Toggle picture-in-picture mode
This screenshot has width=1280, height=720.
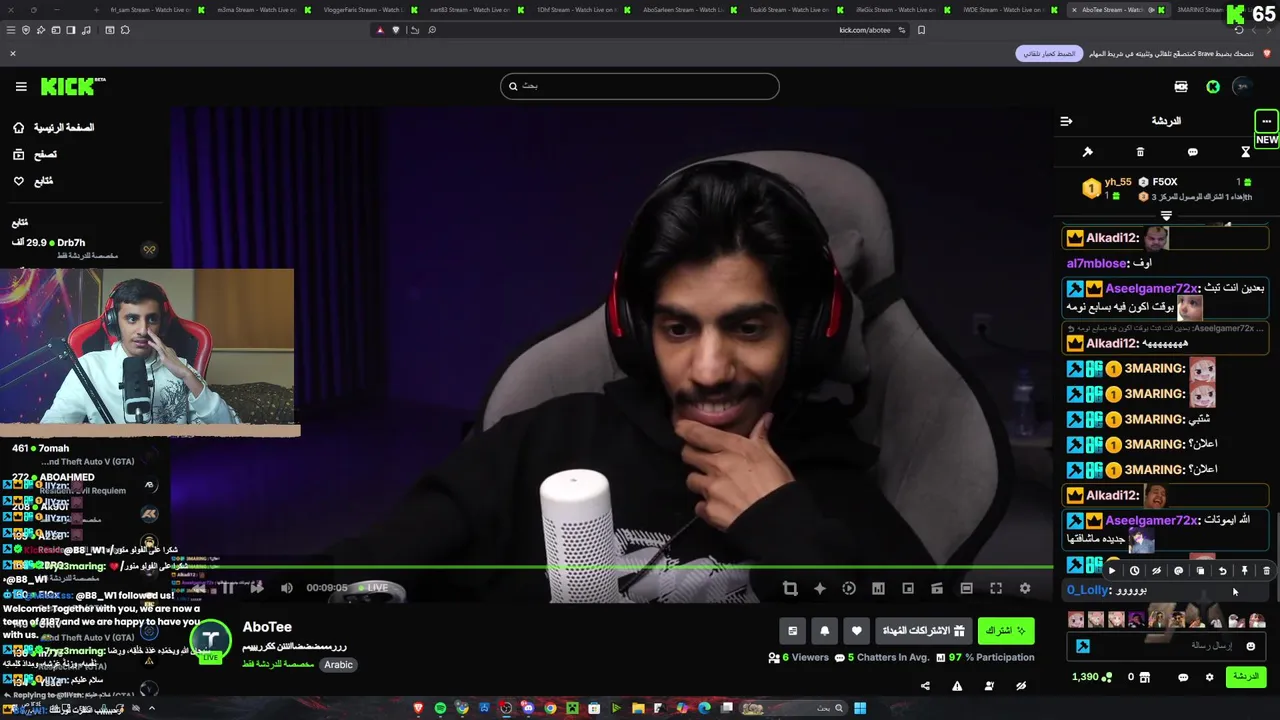(908, 589)
